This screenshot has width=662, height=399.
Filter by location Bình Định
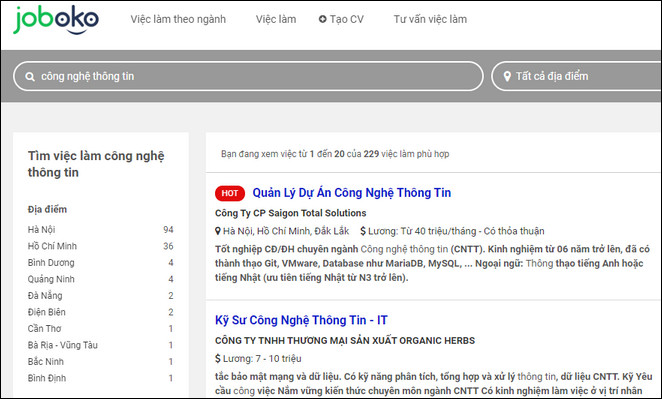click(x=47, y=378)
